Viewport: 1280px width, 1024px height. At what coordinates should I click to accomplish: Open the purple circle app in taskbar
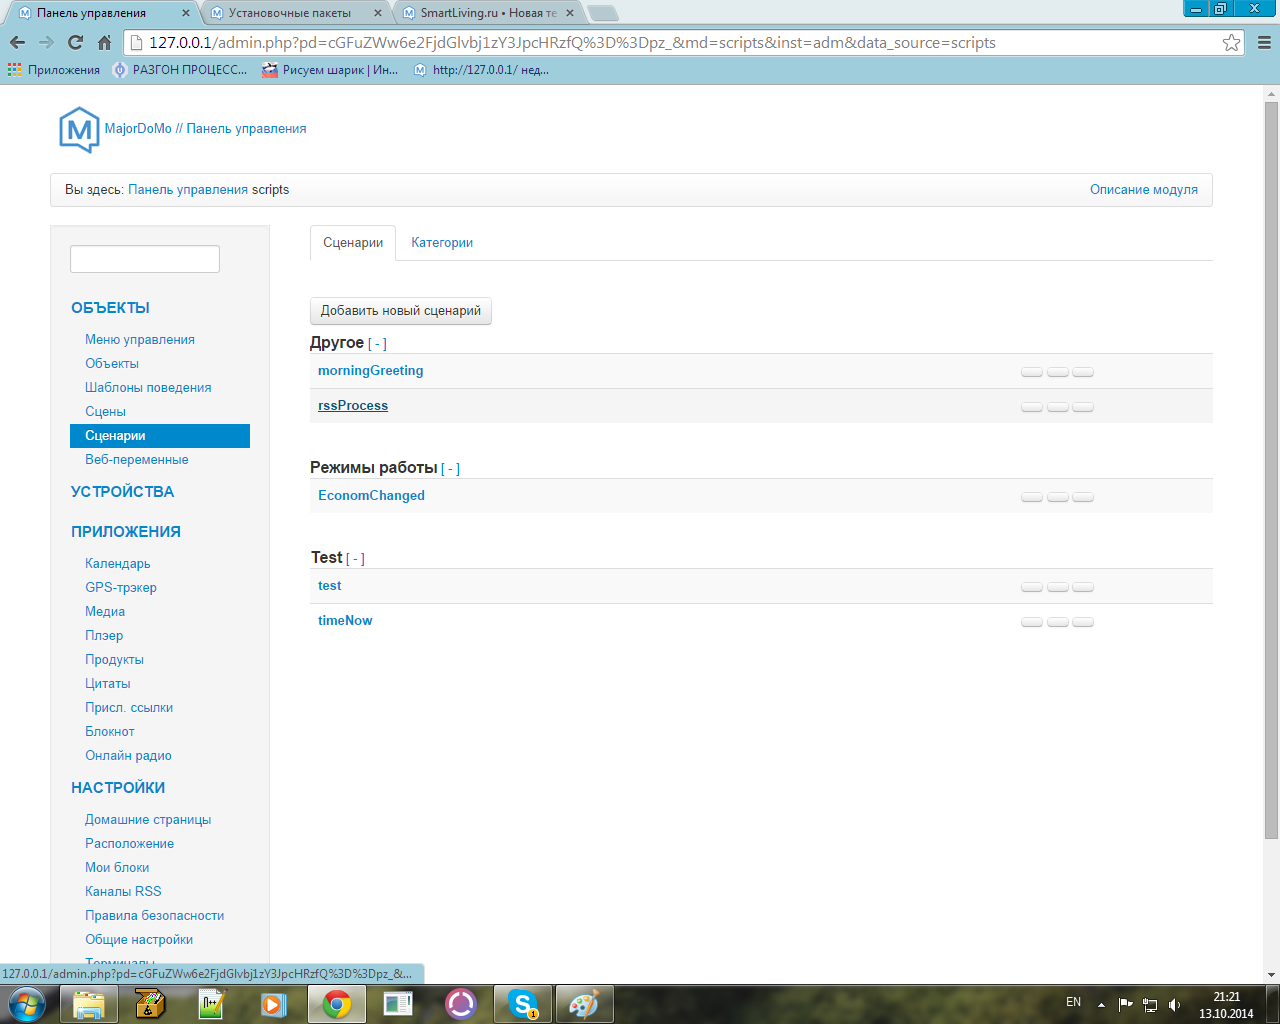[460, 1004]
